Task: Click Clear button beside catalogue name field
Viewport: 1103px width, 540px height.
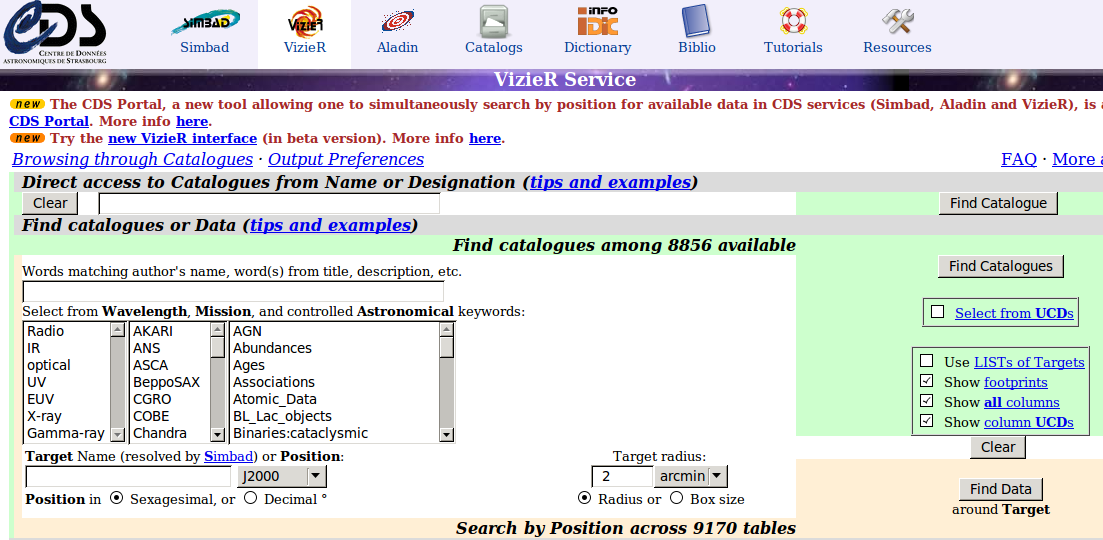Action: [x=50, y=203]
